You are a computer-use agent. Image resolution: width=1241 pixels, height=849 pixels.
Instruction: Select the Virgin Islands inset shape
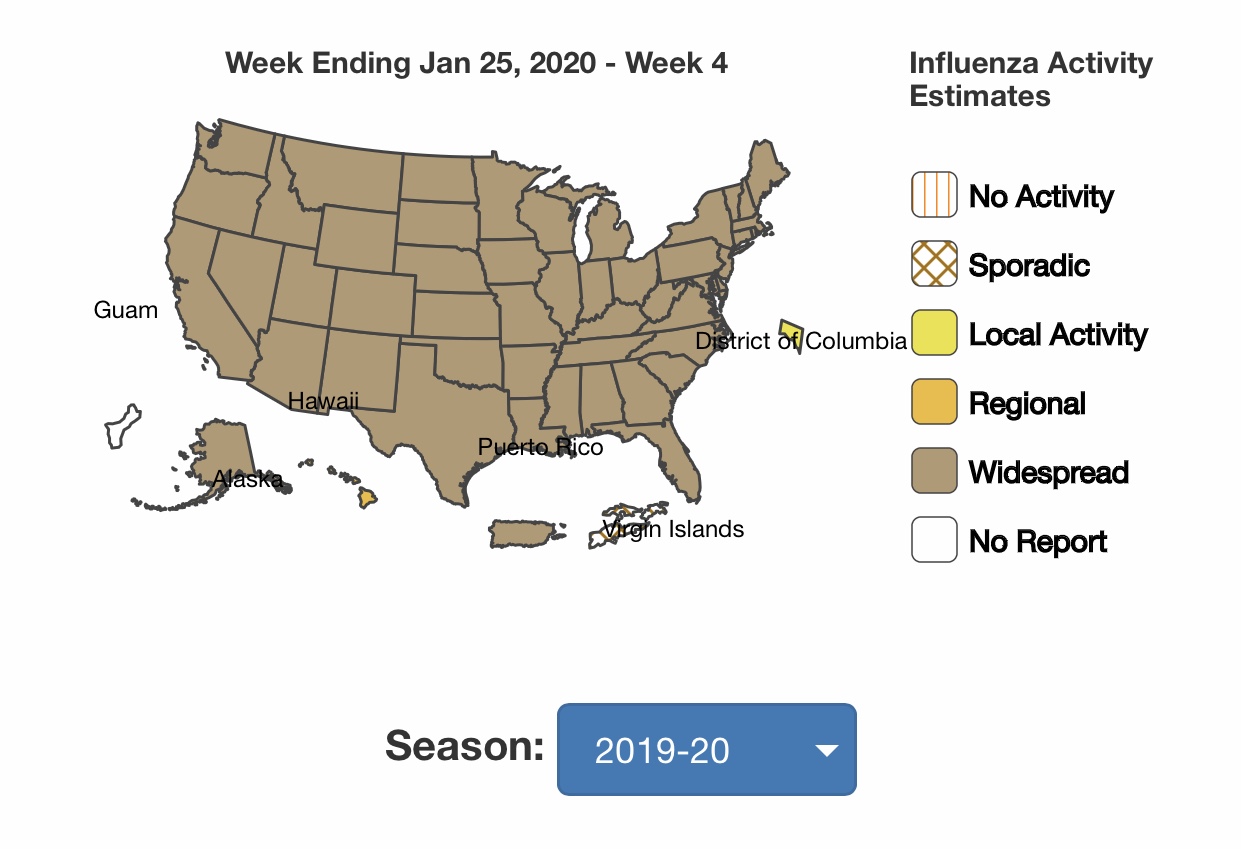pos(628,518)
